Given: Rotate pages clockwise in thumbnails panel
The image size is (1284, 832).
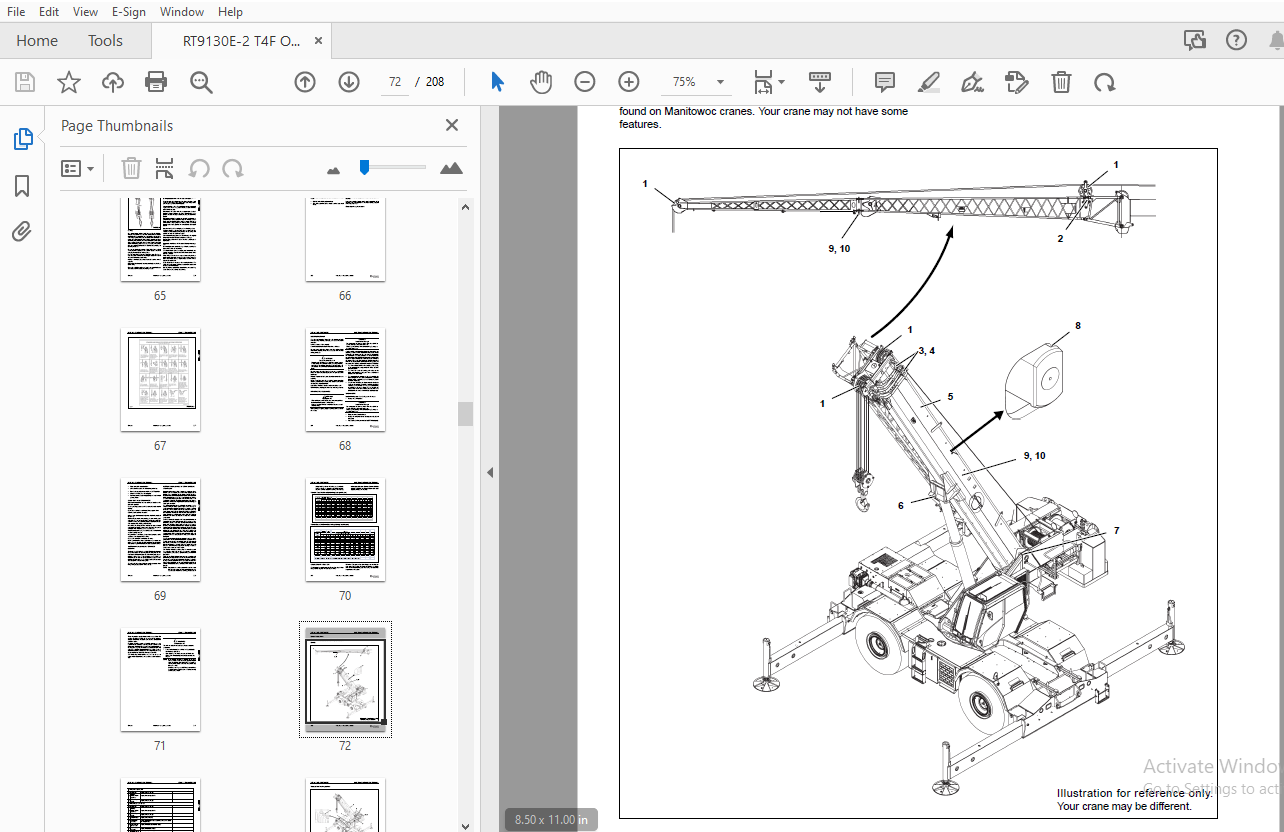Looking at the screenshot, I should 233,168.
